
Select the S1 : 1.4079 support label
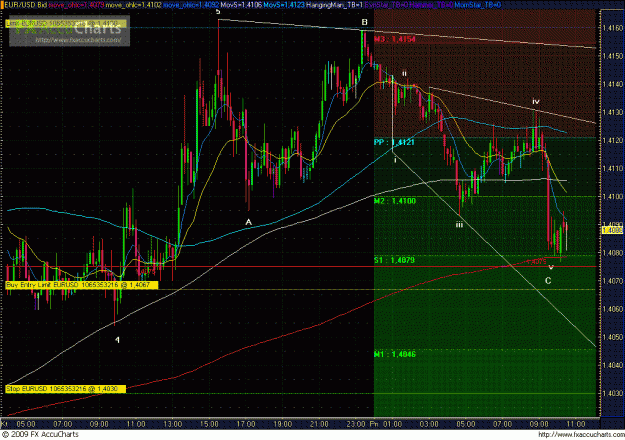click(x=394, y=260)
